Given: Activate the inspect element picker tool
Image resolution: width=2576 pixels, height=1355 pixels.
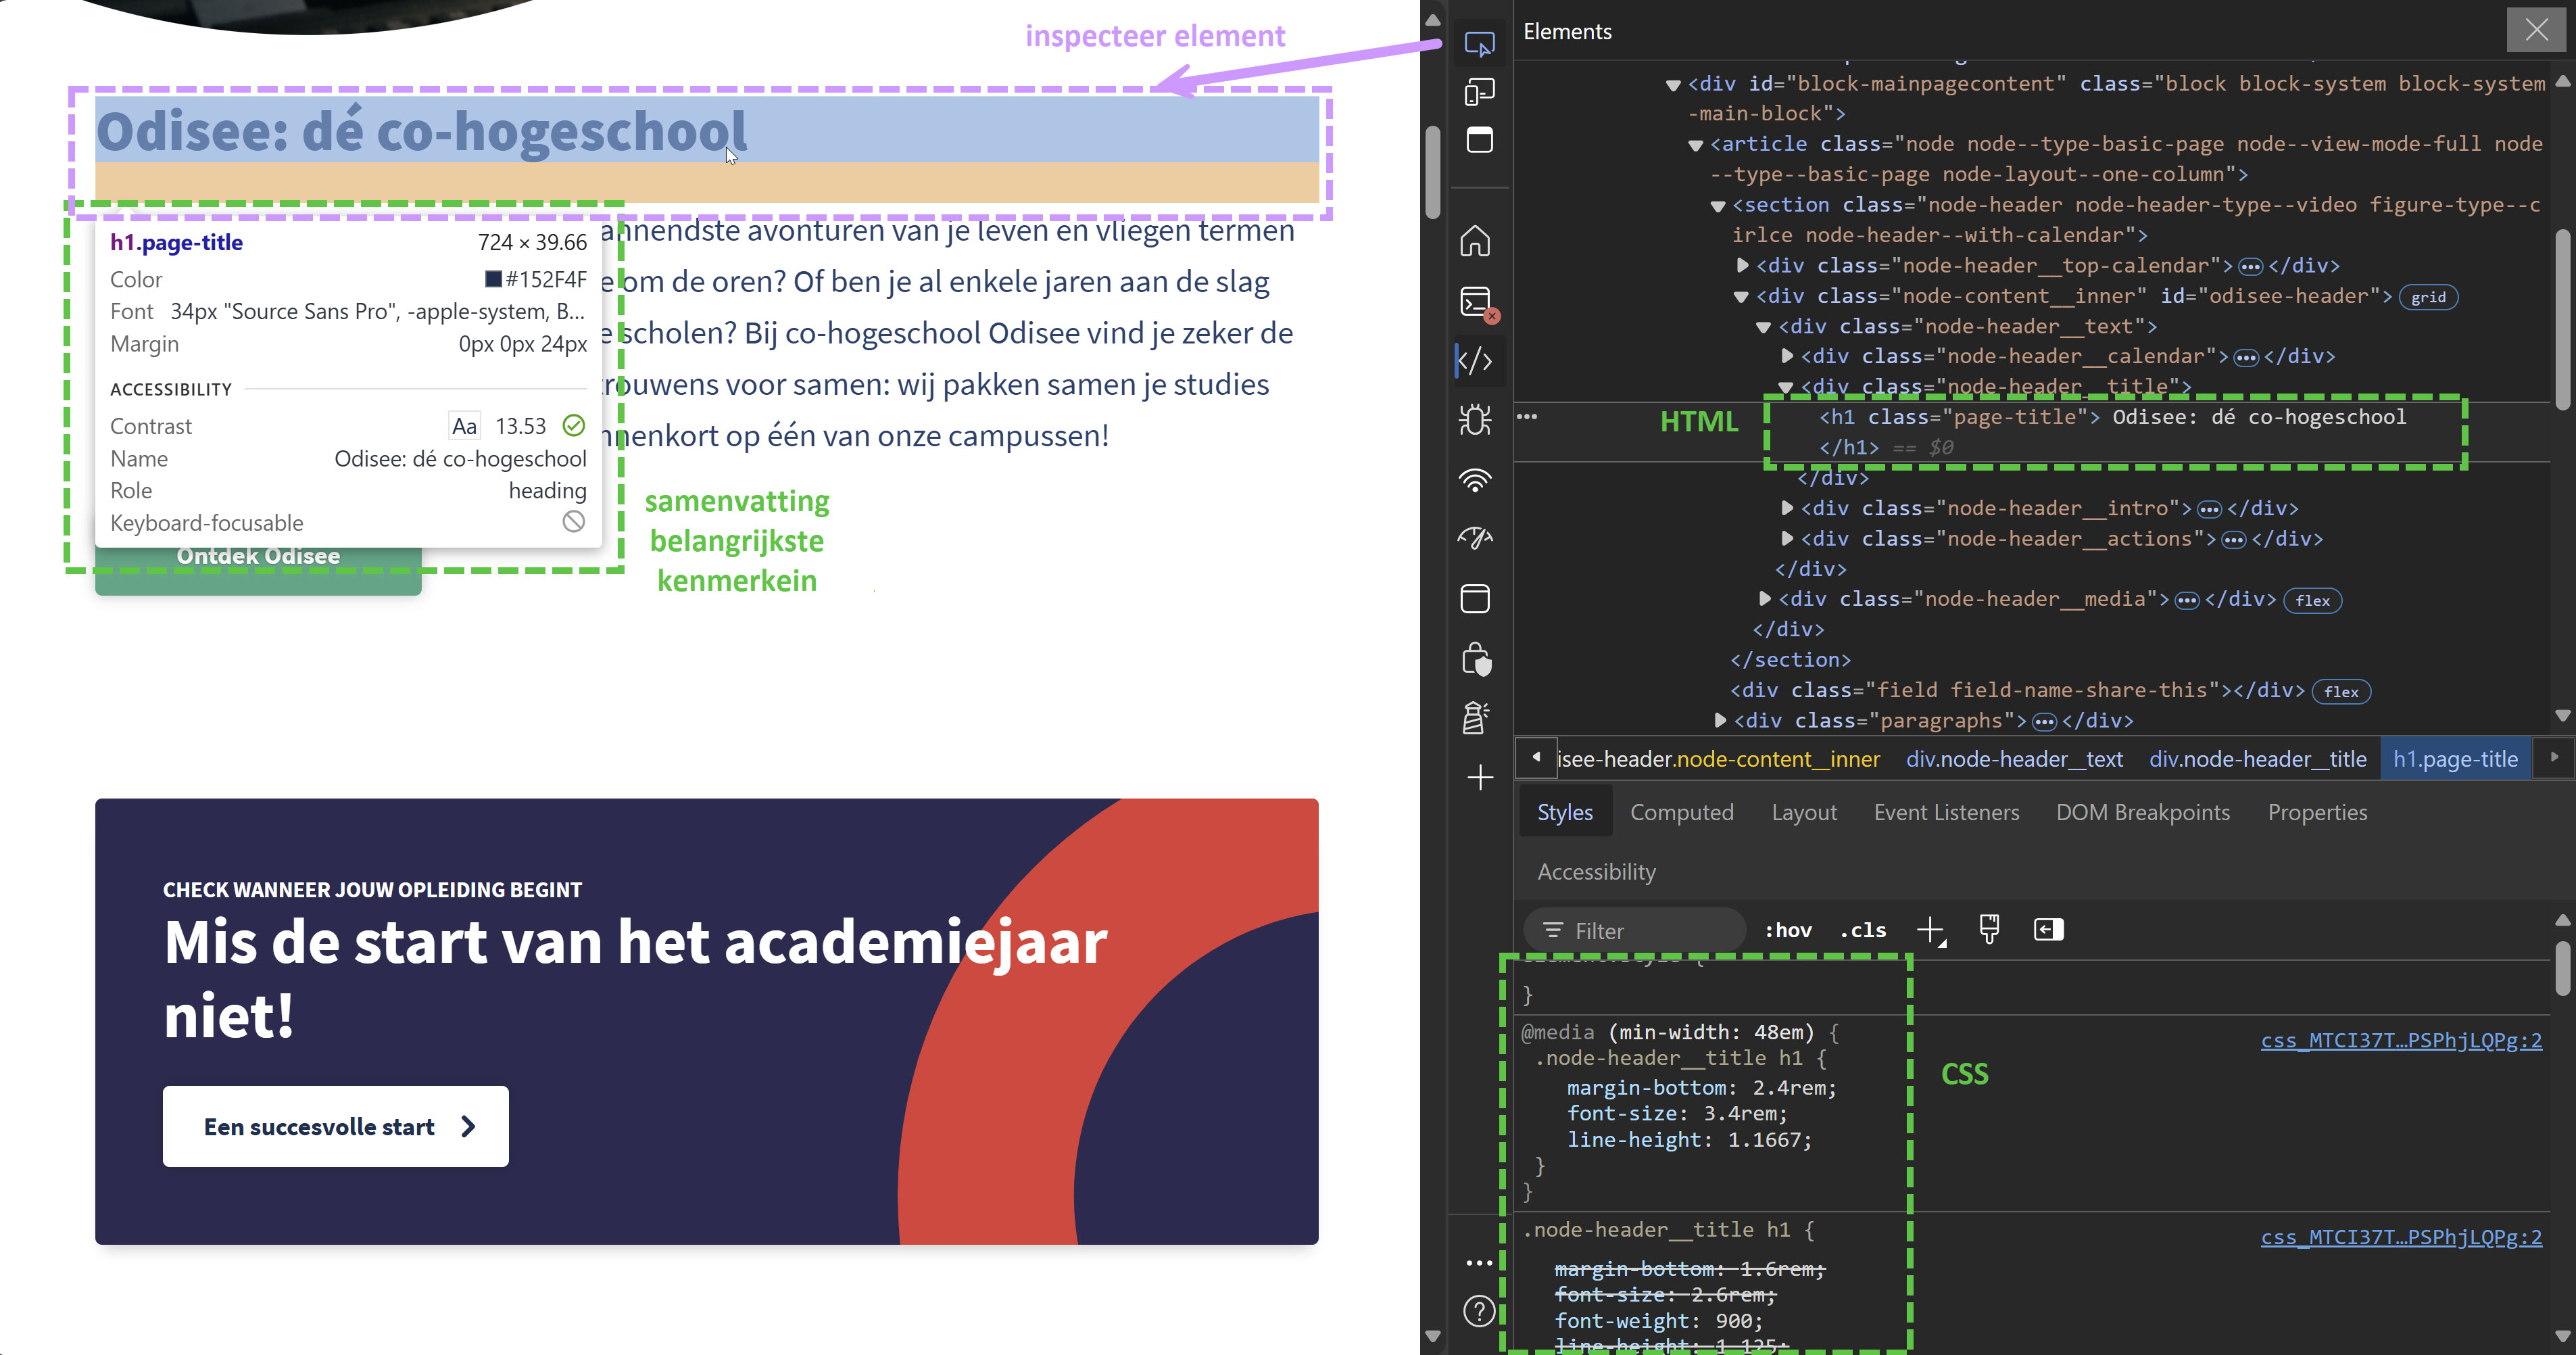Looking at the screenshot, I should coord(1479,44).
